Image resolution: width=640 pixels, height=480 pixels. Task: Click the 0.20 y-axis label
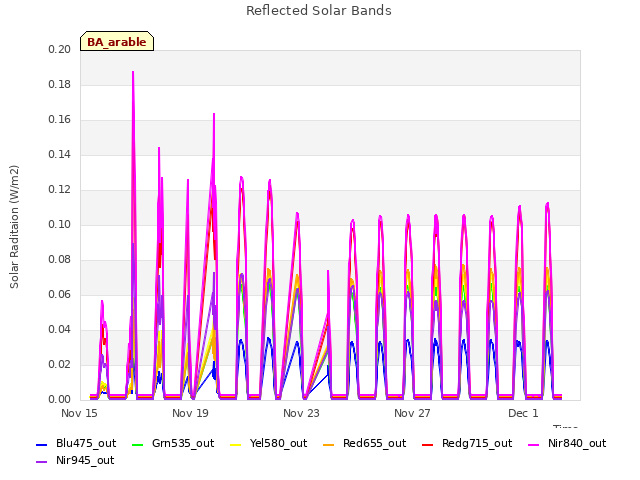tap(60, 49)
